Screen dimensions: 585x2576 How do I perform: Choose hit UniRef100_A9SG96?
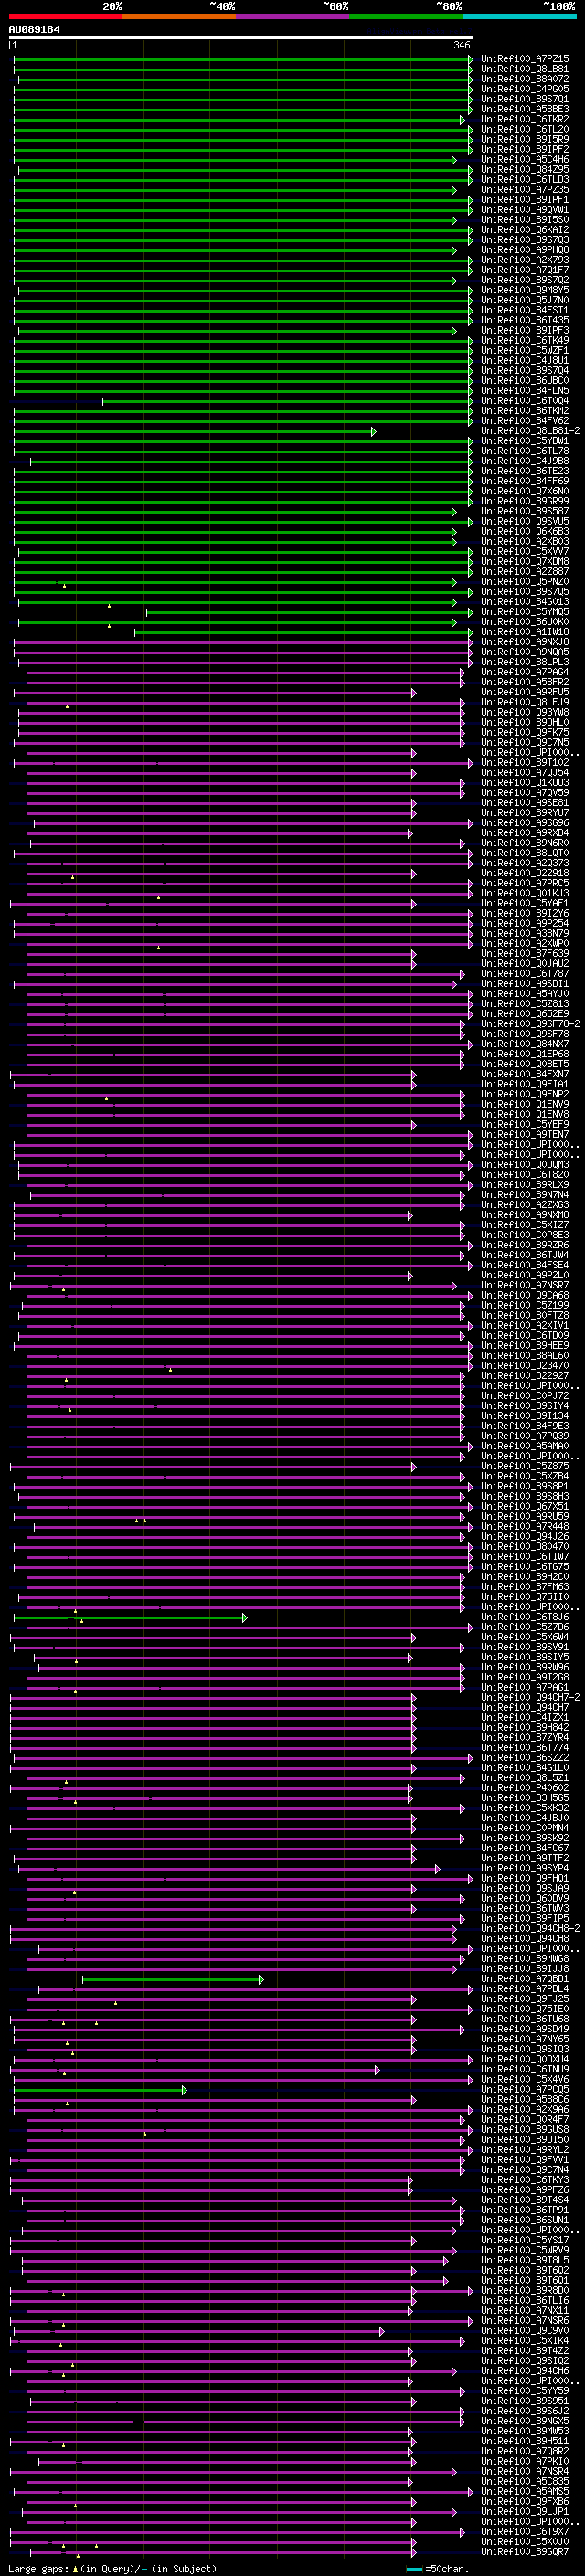(x=525, y=823)
